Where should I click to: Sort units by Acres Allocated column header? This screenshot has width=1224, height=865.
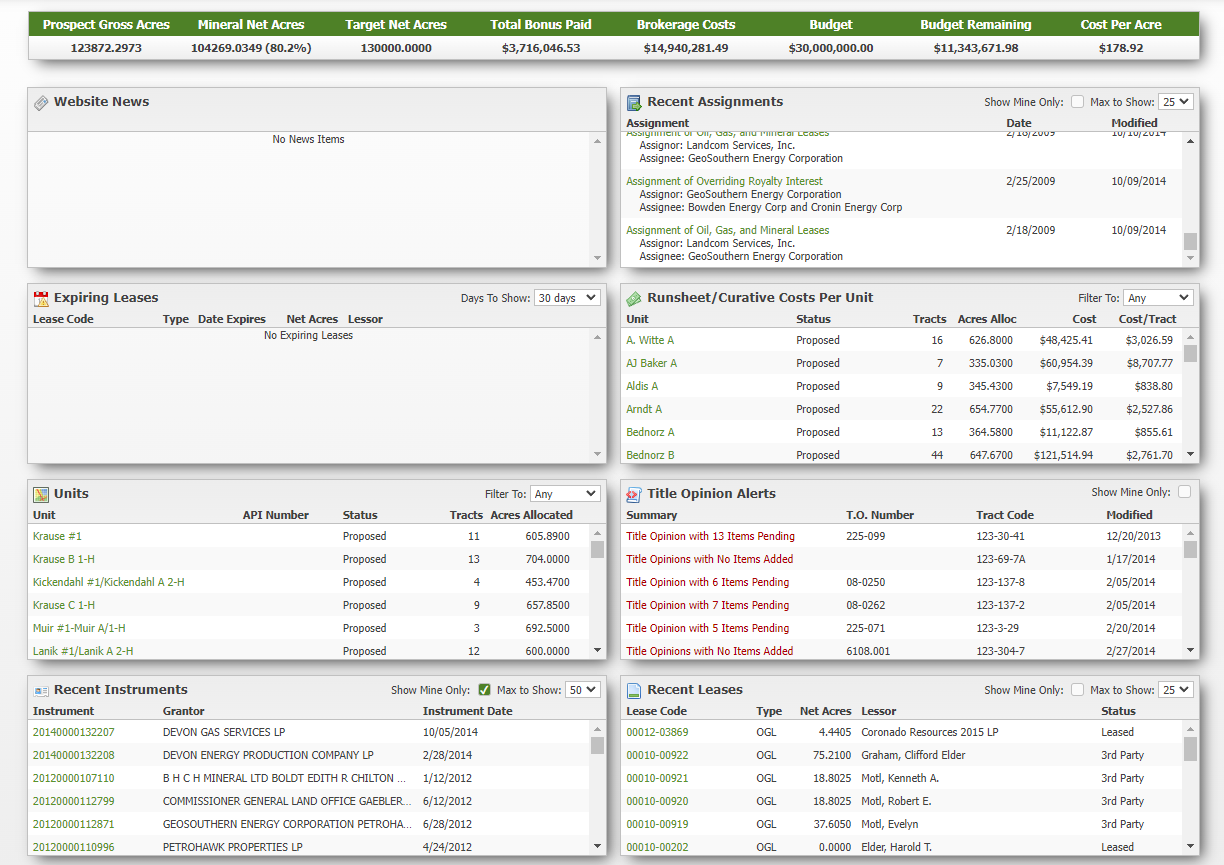(531, 515)
